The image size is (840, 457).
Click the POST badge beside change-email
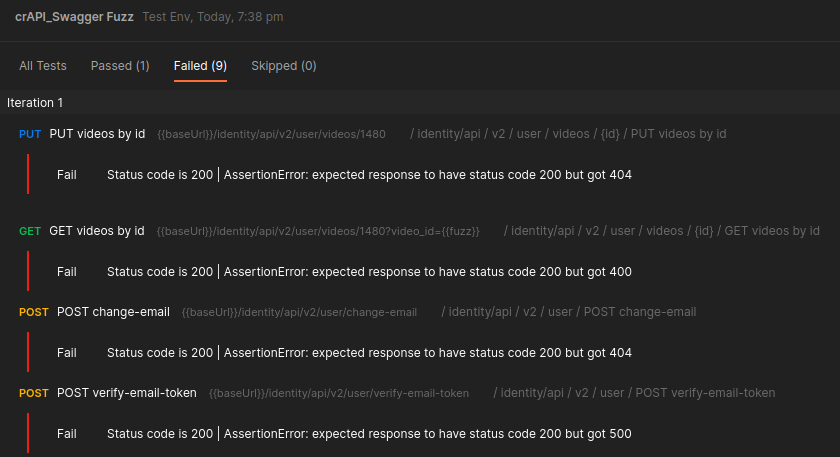point(33,312)
